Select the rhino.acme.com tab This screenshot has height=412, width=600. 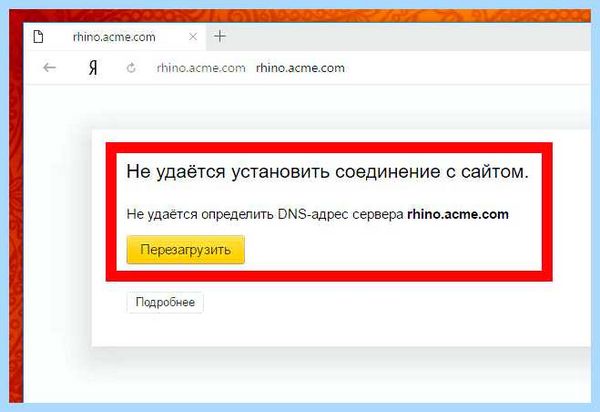coord(114,37)
